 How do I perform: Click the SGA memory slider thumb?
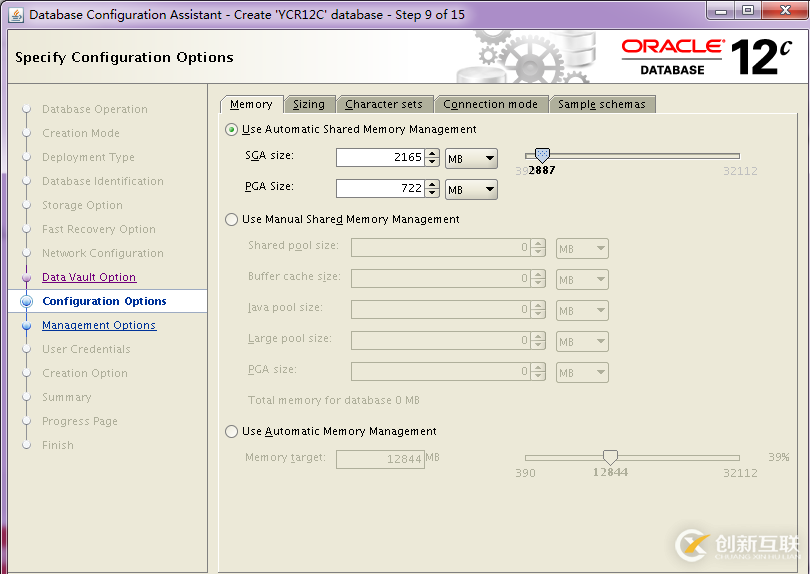[x=542, y=155]
